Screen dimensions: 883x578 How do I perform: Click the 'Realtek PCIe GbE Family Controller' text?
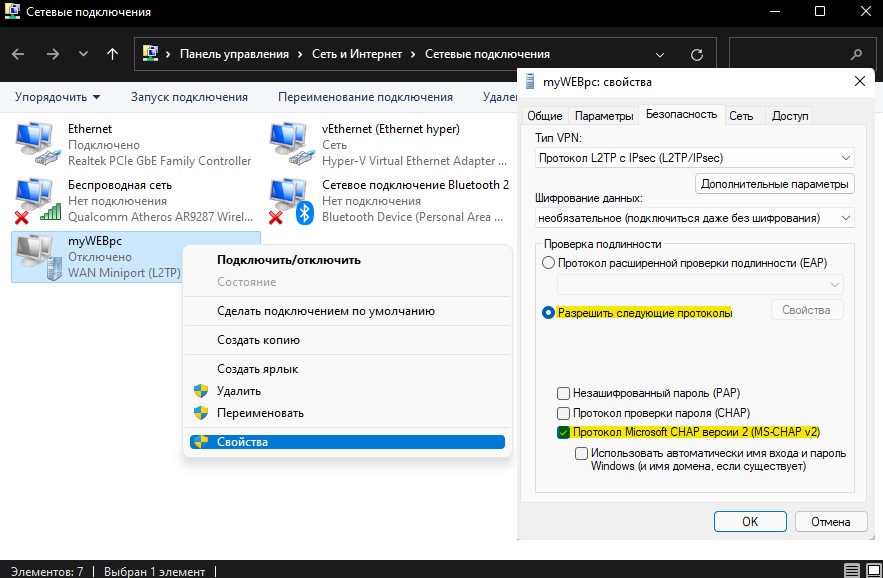click(x=159, y=161)
